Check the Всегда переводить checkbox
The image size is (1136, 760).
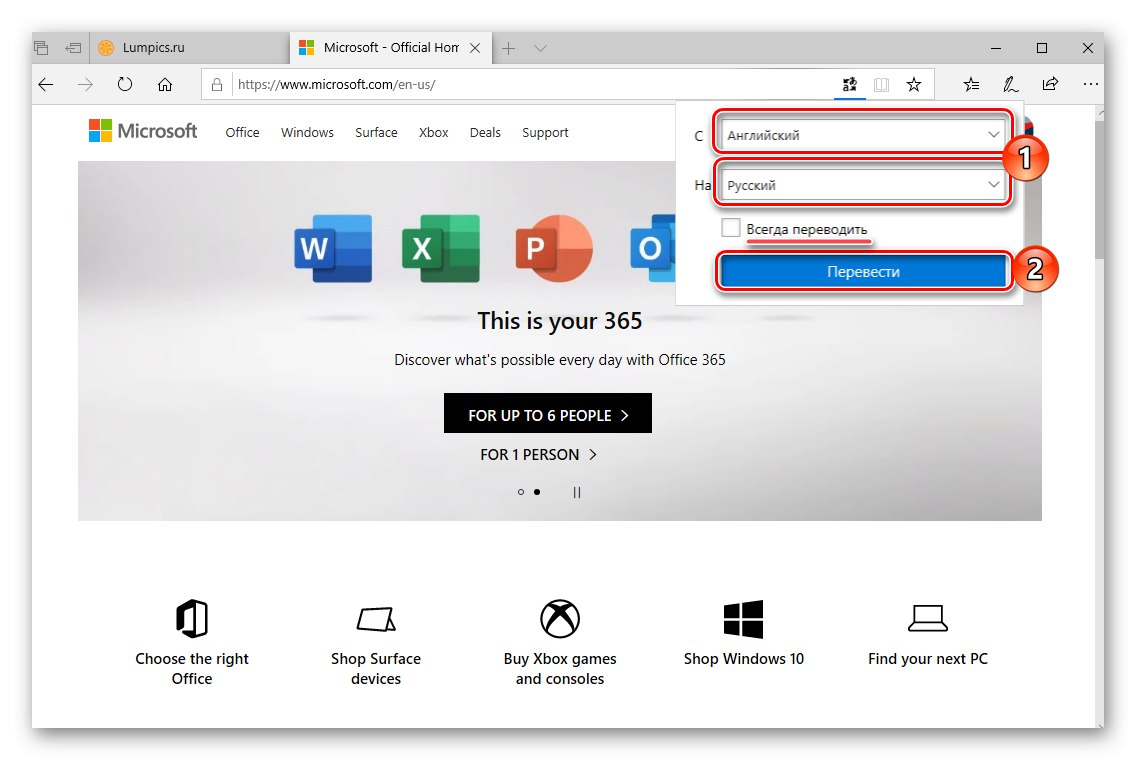[730, 227]
